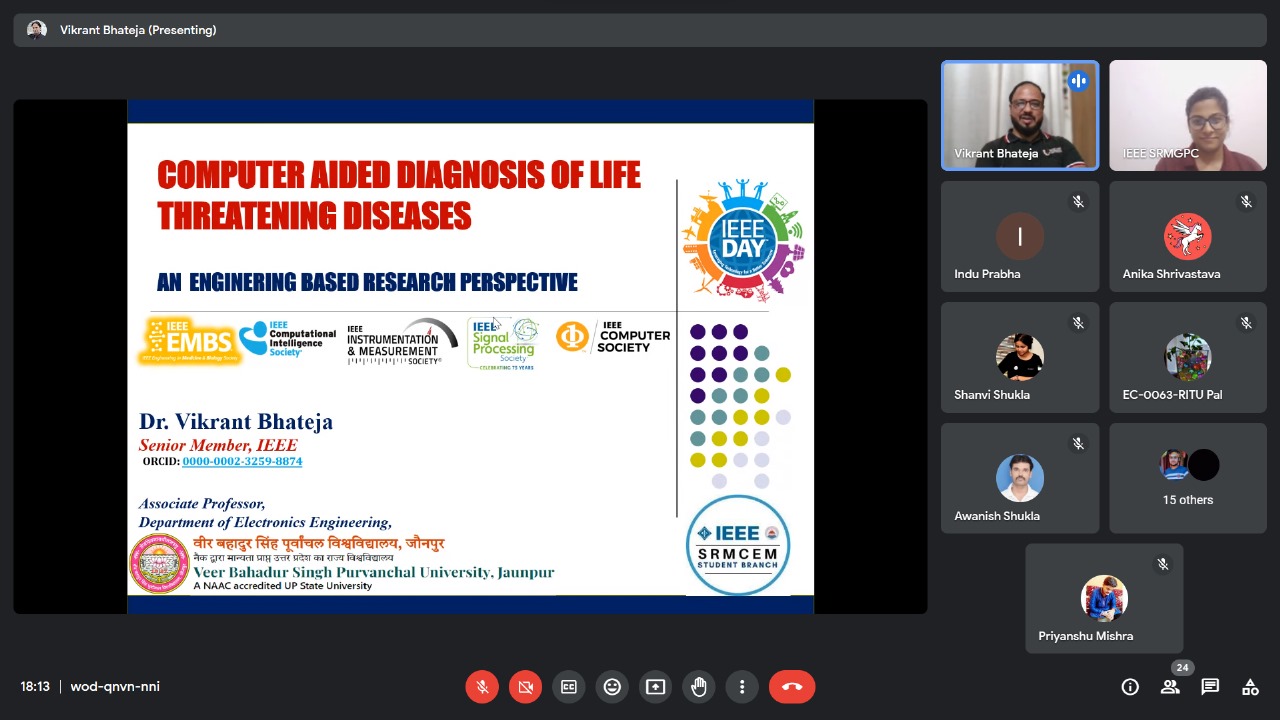Viewport: 1280px width, 720px height.
Task: Click Priyanshu Mishra's participant tile
Action: 1104,599
